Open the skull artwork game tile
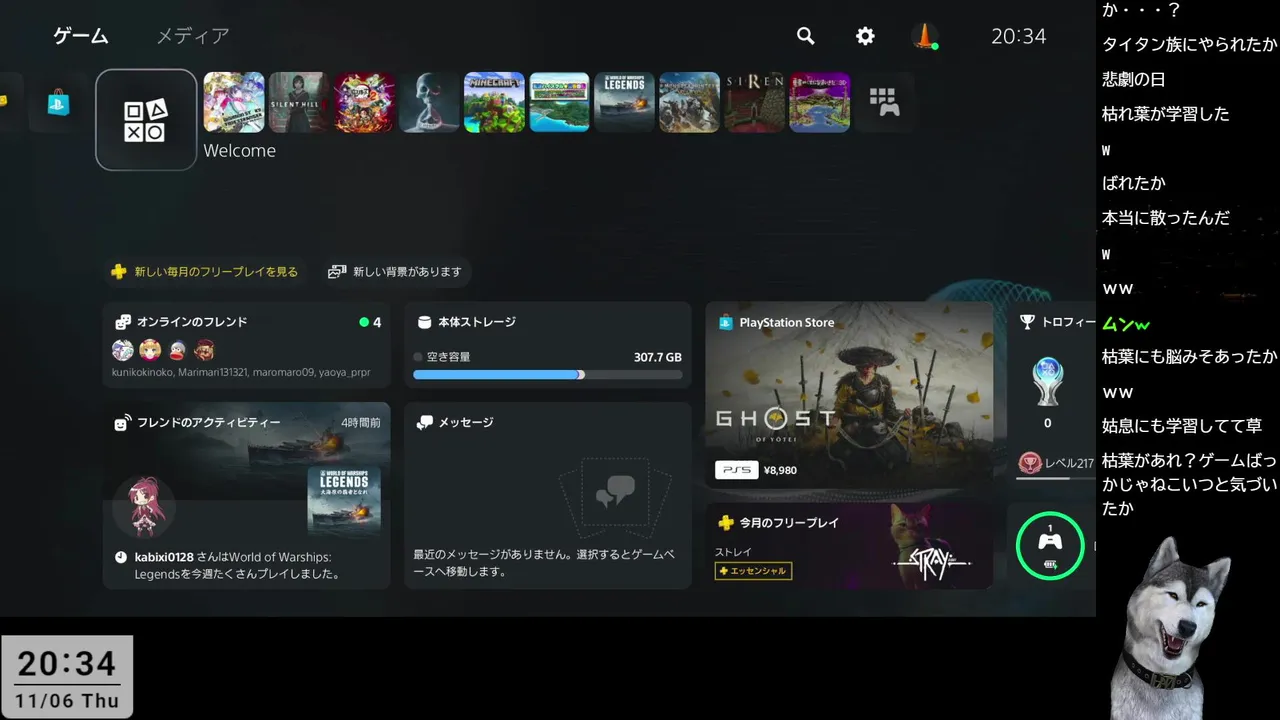Viewport: 1280px width, 720px height. click(x=429, y=102)
